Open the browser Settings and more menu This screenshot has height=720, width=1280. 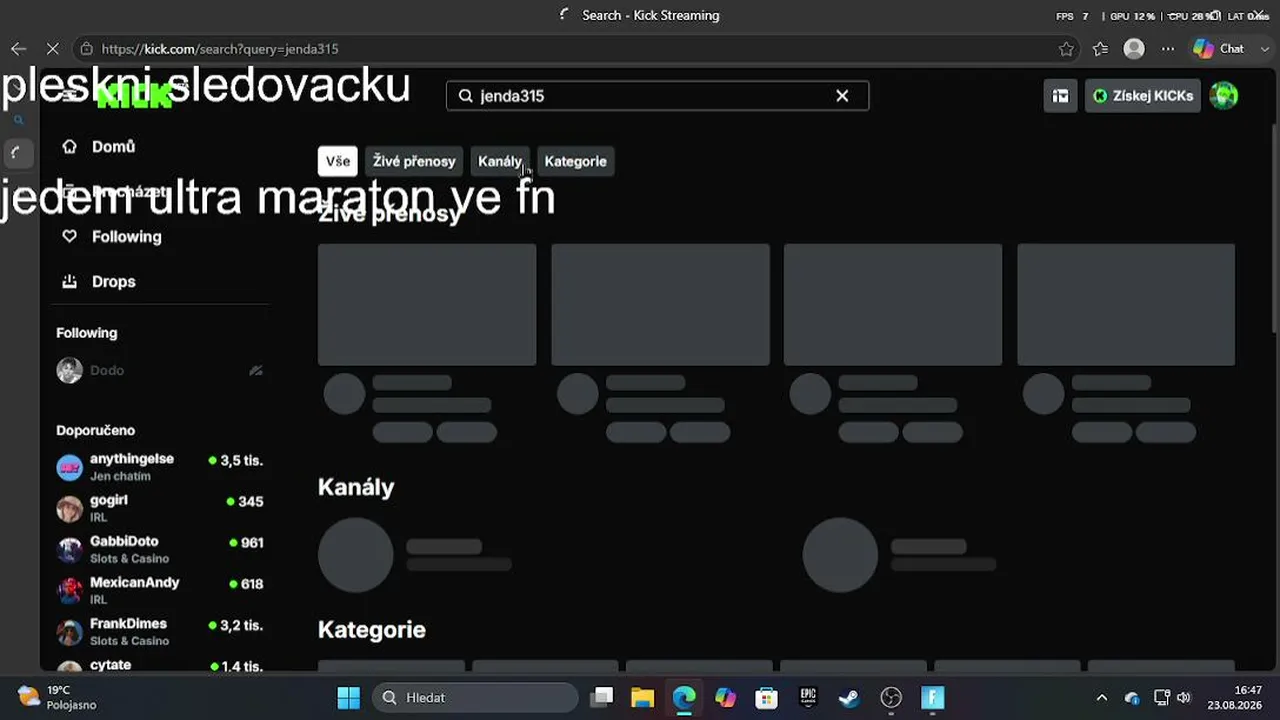1168,49
